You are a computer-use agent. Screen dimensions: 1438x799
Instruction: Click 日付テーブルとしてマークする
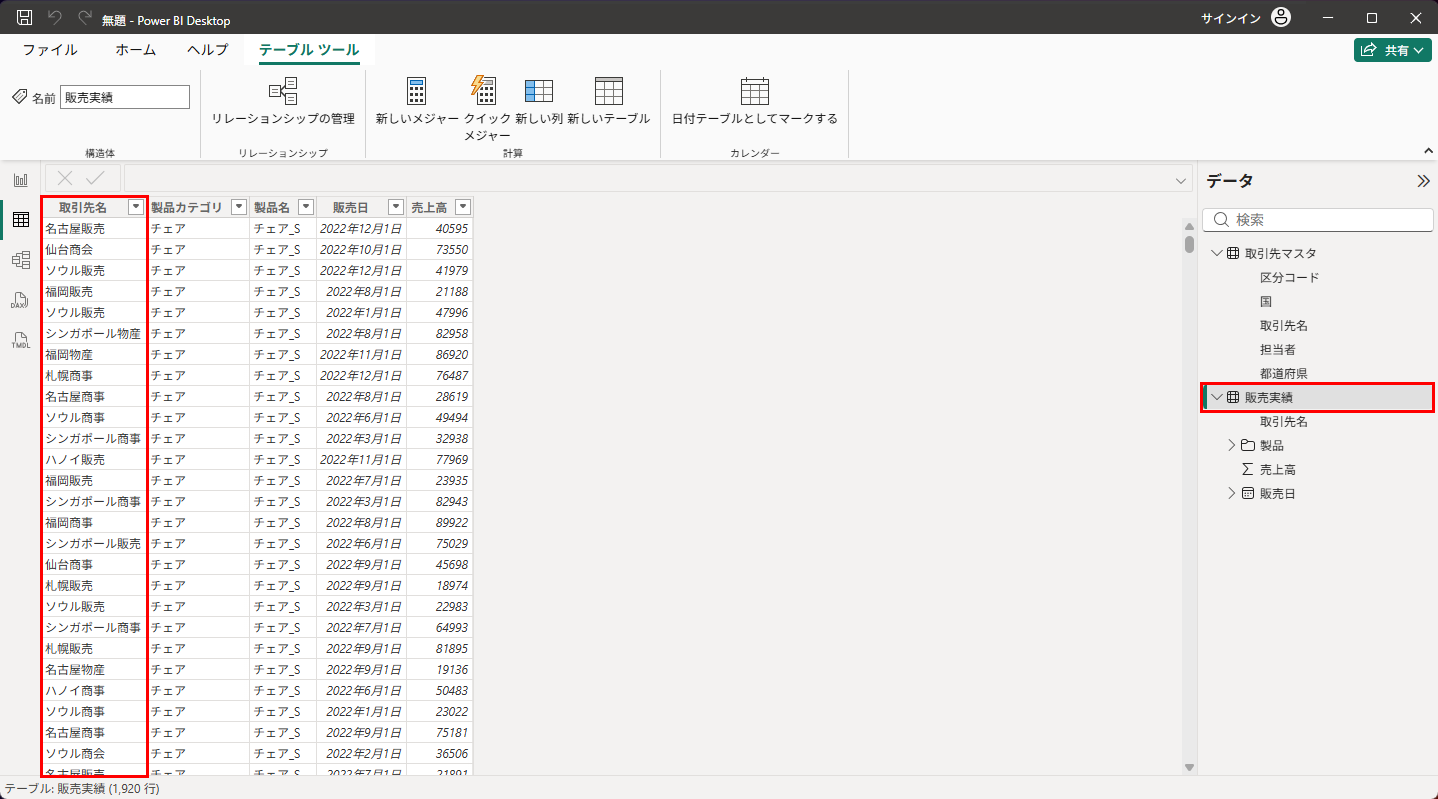click(754, 101)
